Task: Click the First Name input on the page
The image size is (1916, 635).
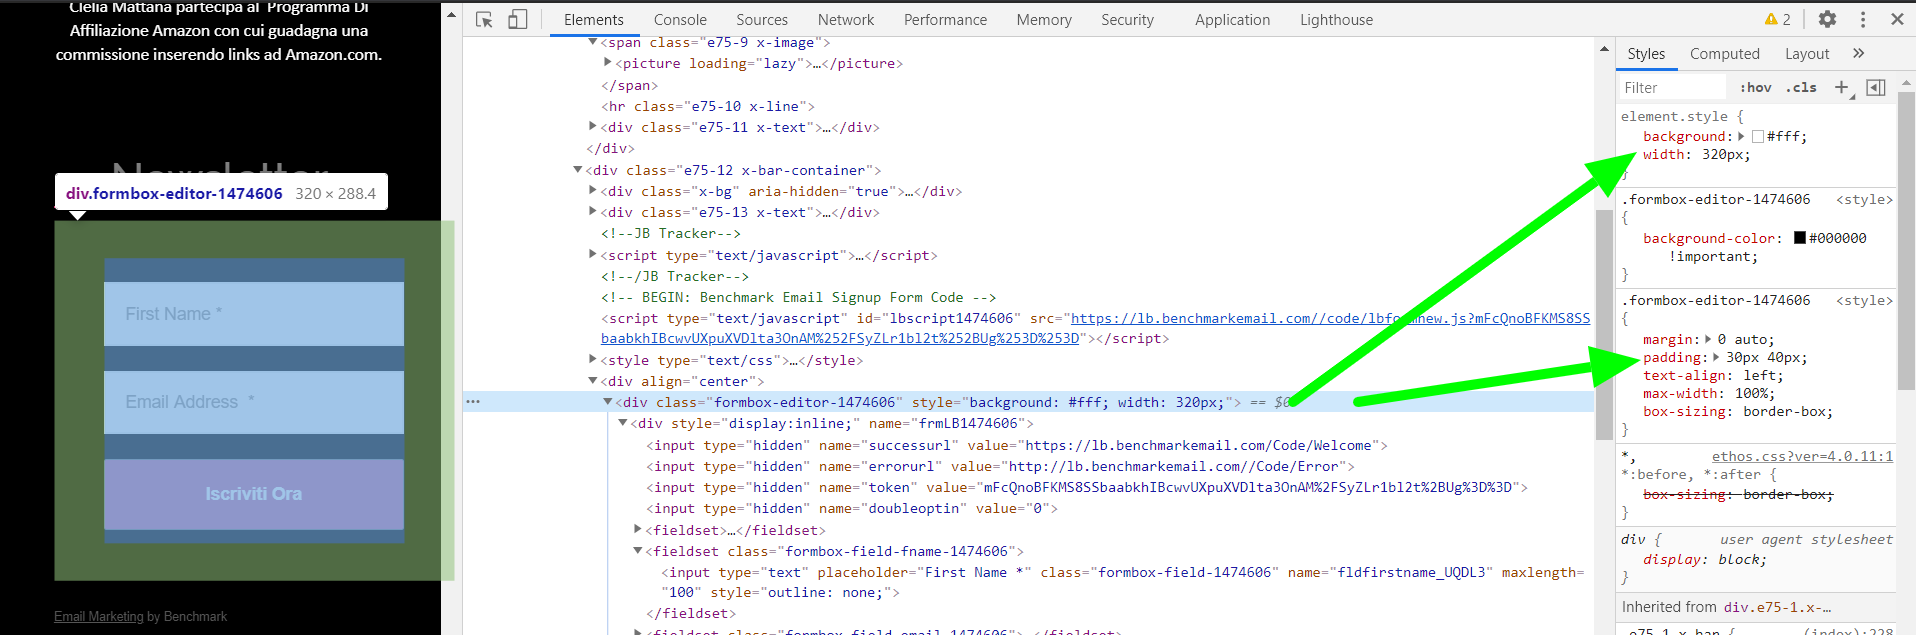Action: 254,314
